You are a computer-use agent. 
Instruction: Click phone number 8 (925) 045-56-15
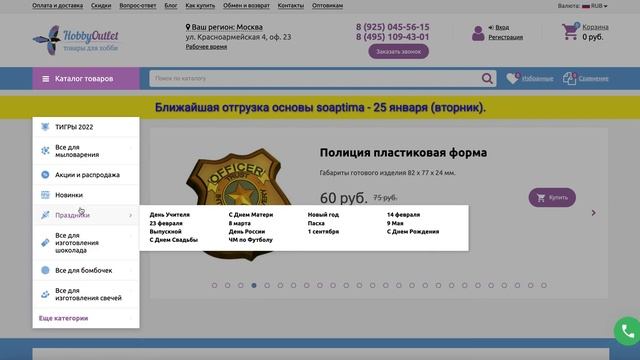pyautogui.click(x=392, y=27)
